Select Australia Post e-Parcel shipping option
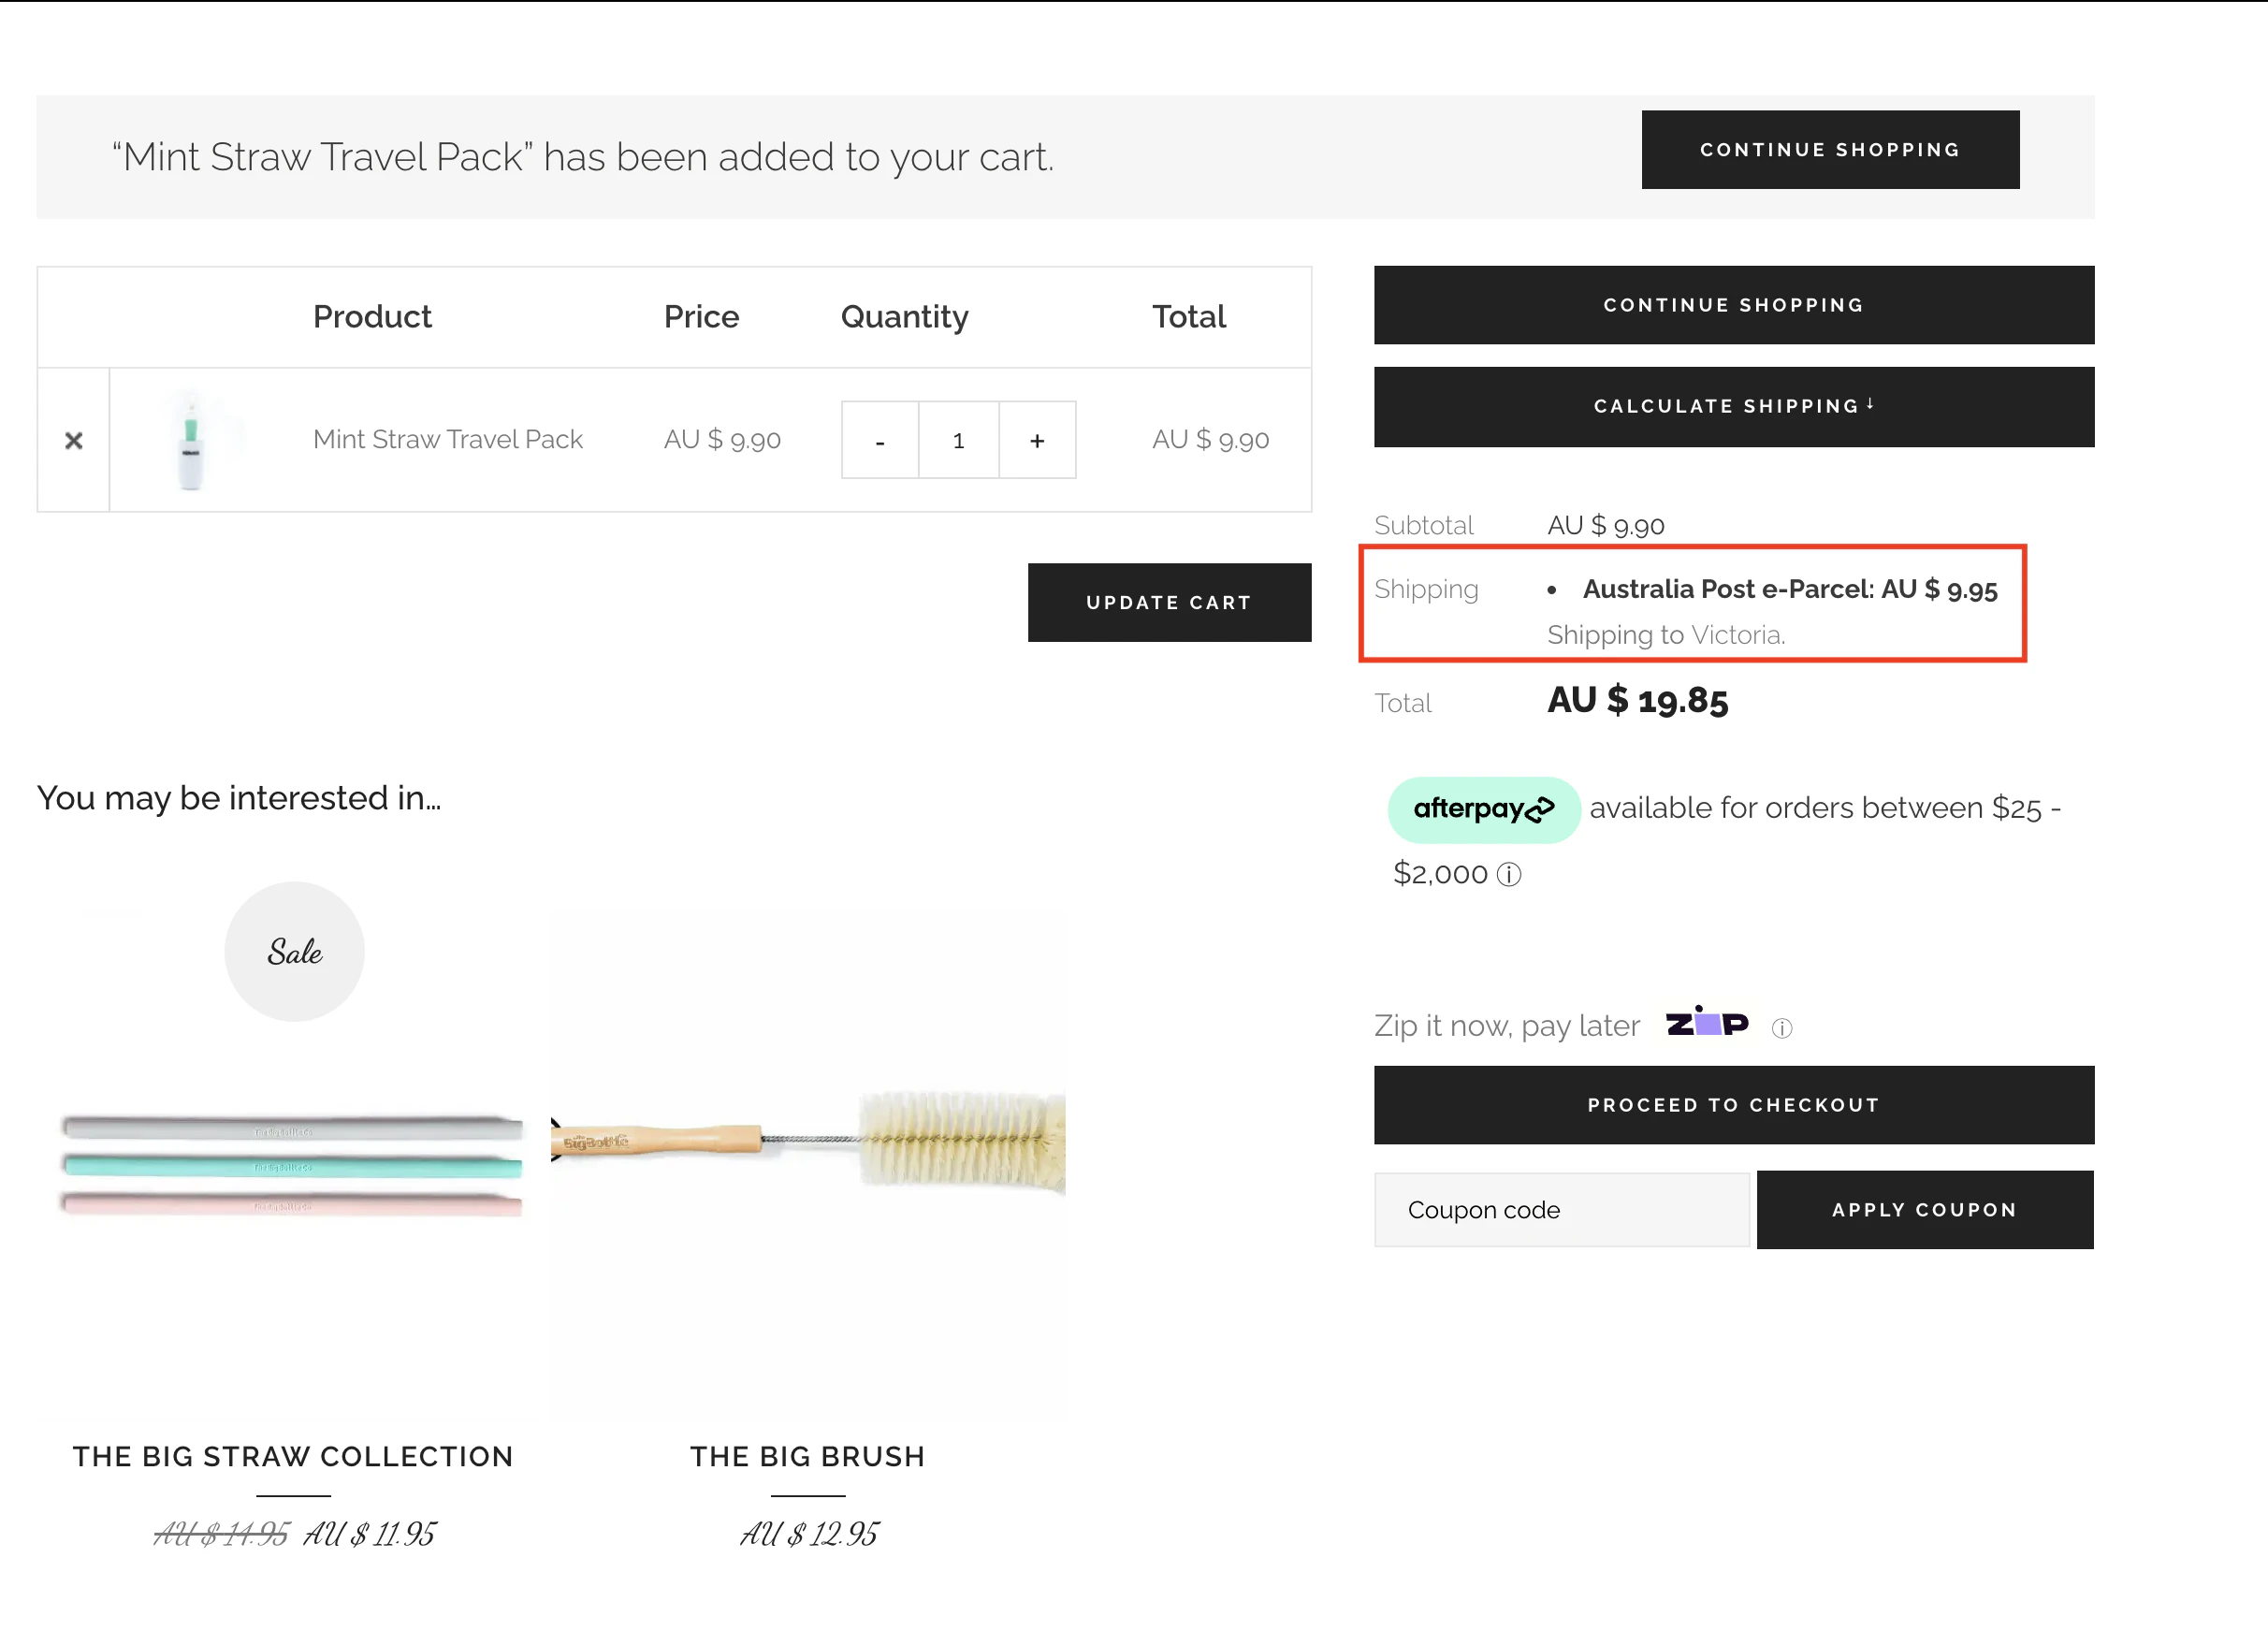The image size is (2268, 1645). tap(1789, 589)
